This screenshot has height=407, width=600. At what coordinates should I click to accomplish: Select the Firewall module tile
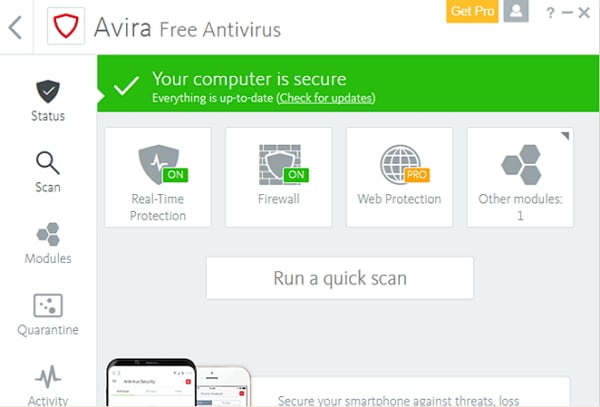(279, 177)
